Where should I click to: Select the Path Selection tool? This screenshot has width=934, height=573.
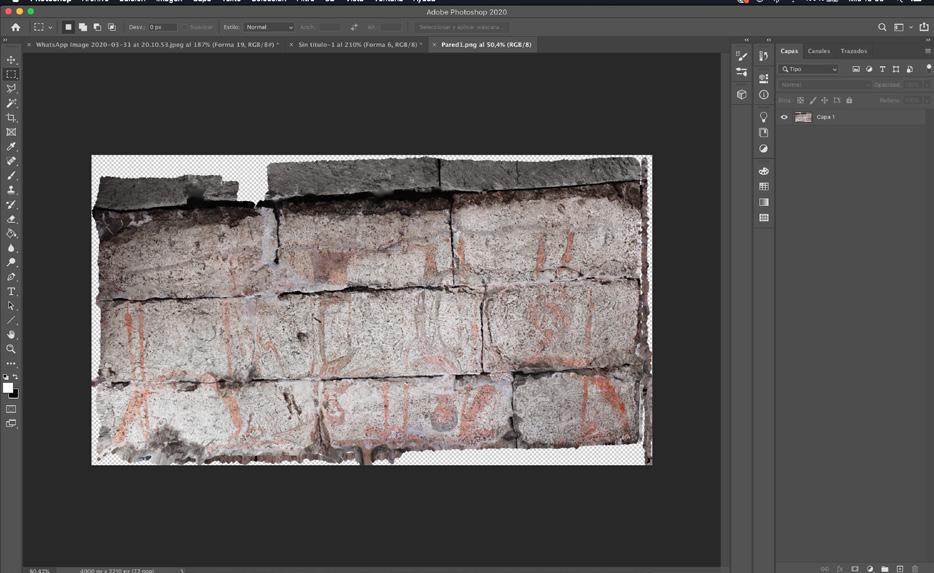[x=11, y=306]
